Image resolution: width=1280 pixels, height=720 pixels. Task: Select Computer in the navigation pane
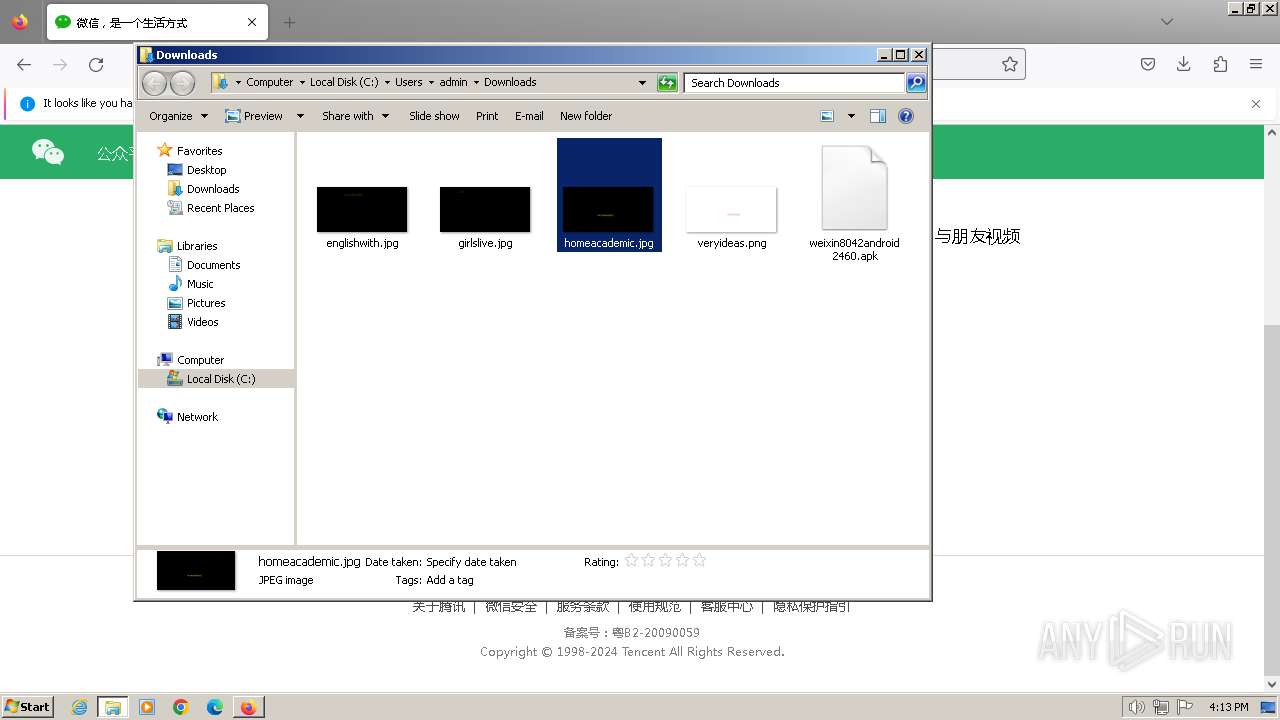pos(200,360)
